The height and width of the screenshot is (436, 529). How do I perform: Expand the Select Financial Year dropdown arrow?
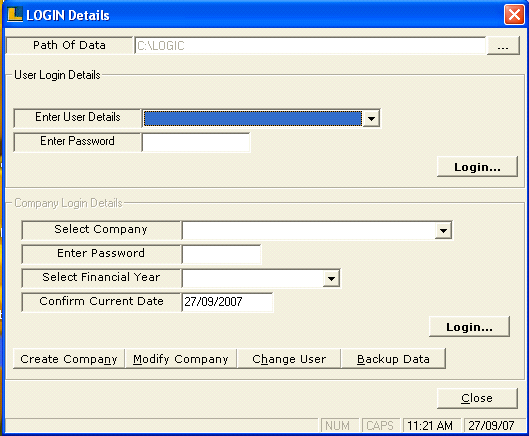pyautogui.click(x=331, y=279)
